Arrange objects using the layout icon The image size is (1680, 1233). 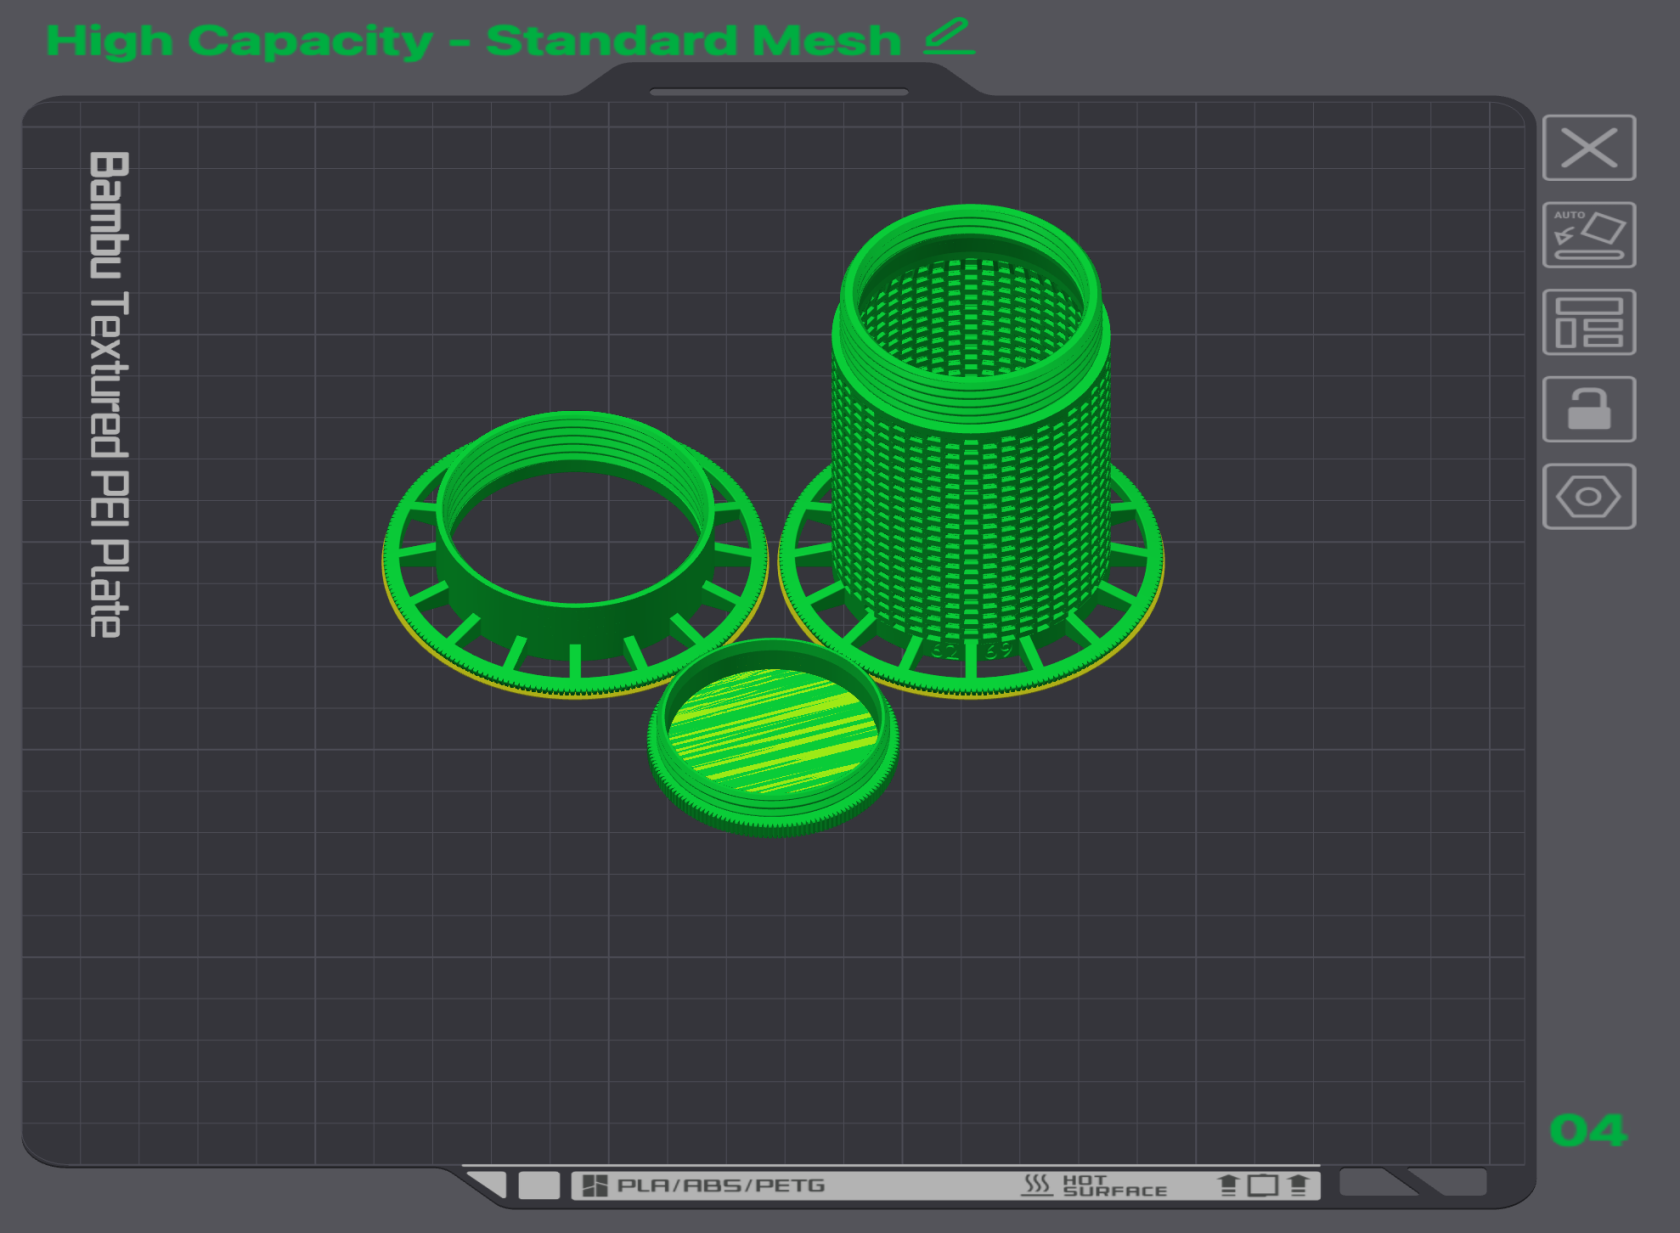[1588, 322]
